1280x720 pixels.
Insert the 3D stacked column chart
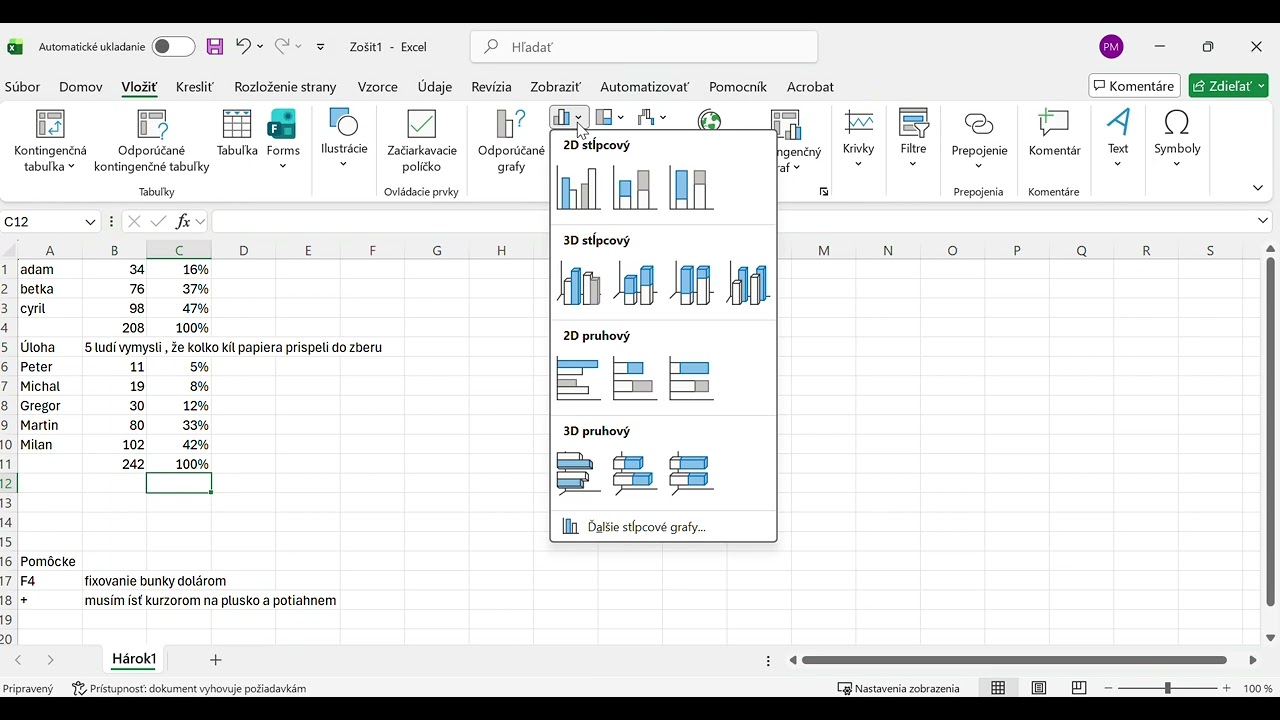click(x=635, y=284)
